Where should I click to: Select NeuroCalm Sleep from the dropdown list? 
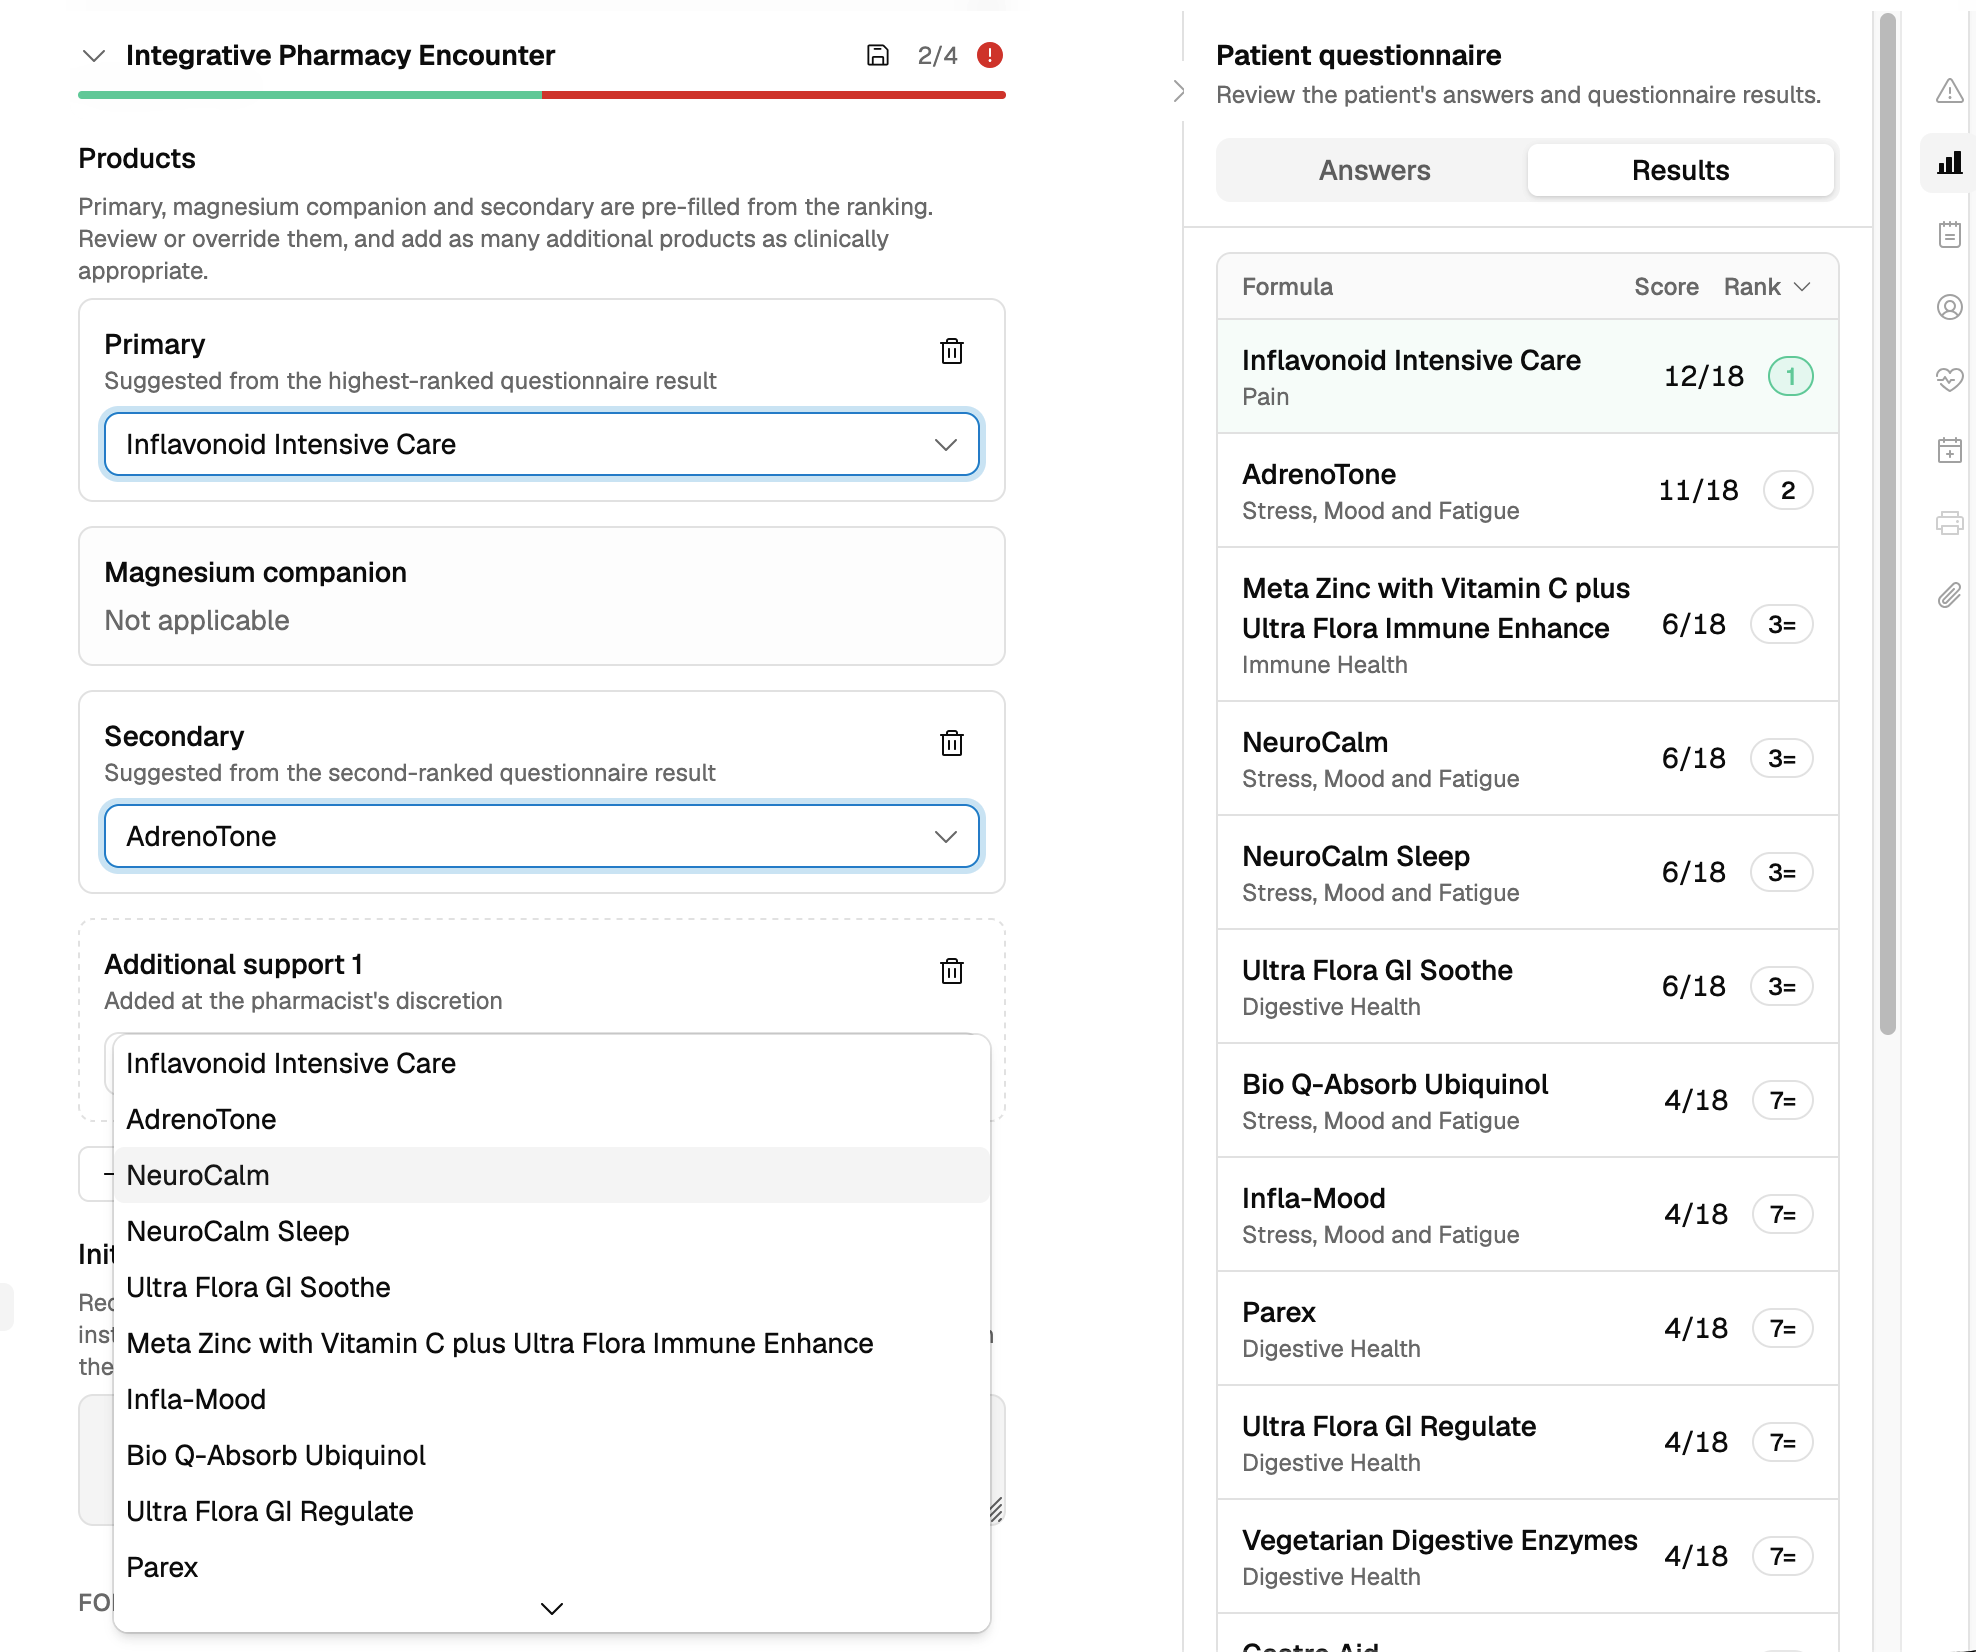point(551,1231)
